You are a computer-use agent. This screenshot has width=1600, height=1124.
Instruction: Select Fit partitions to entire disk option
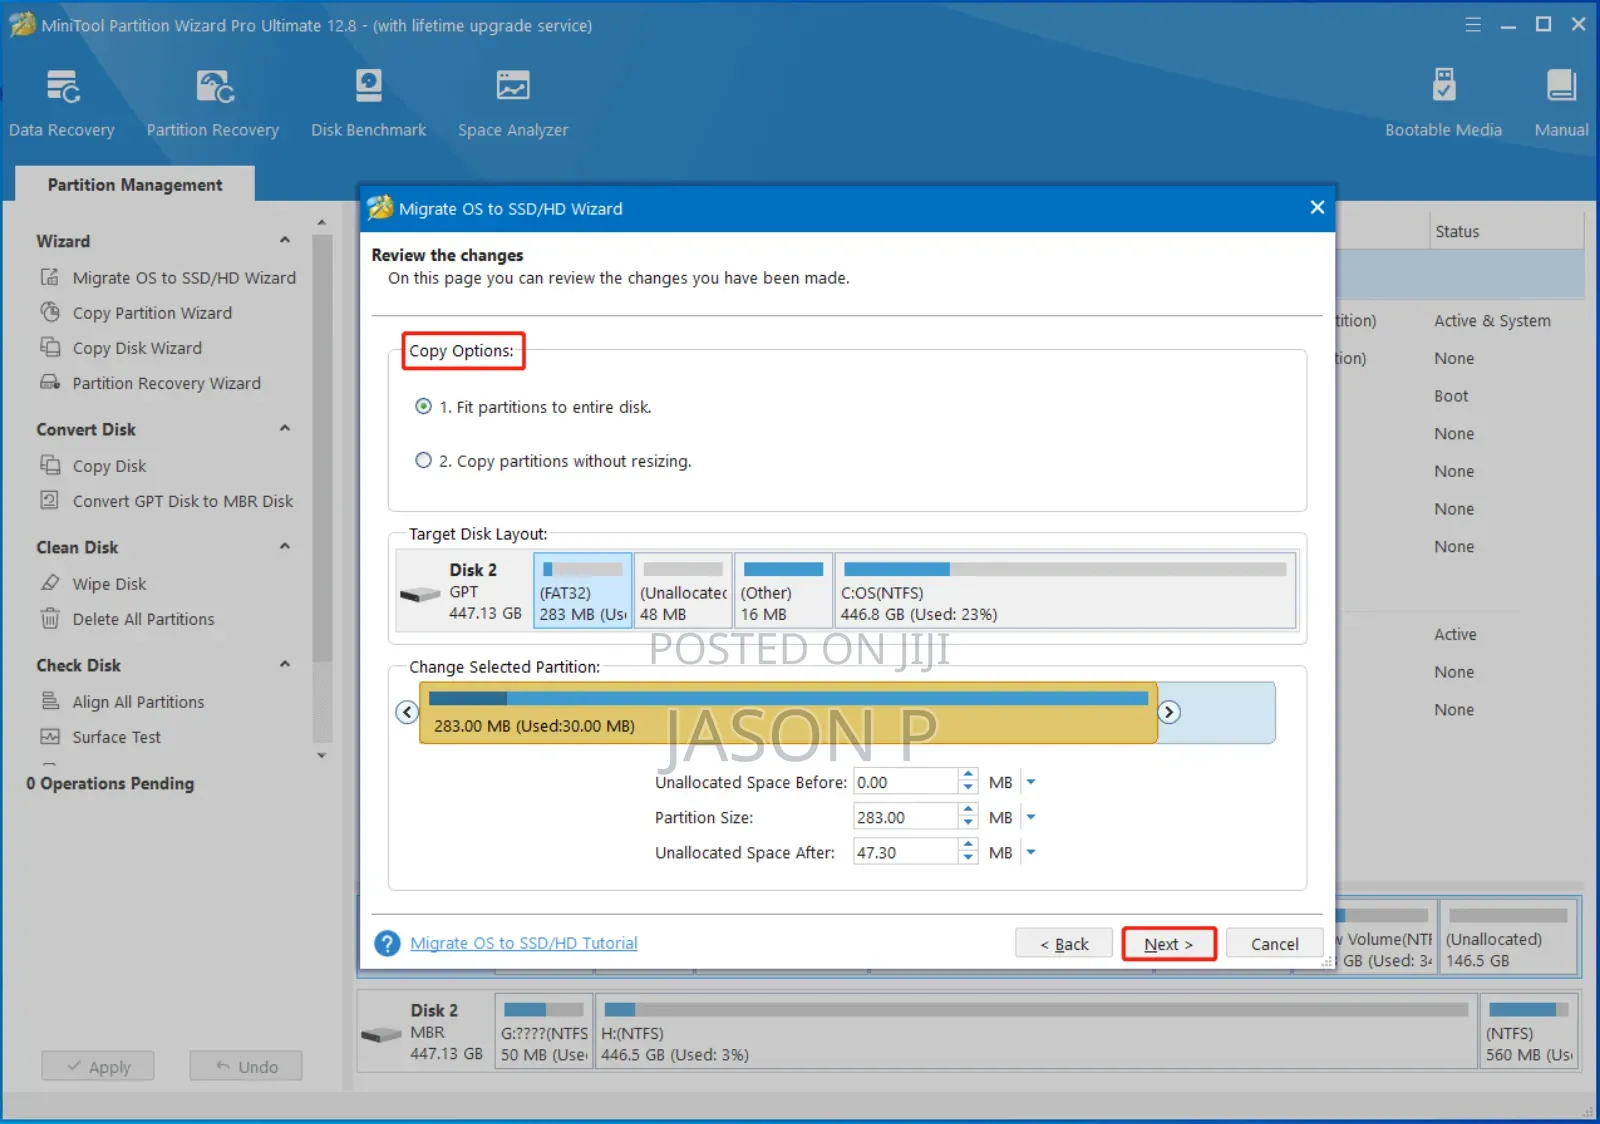coord(533,407)
